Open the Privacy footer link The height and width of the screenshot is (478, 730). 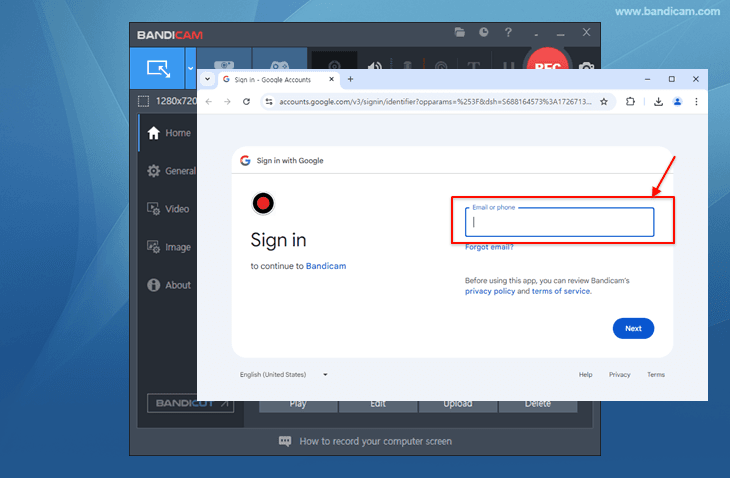(619, 375)
